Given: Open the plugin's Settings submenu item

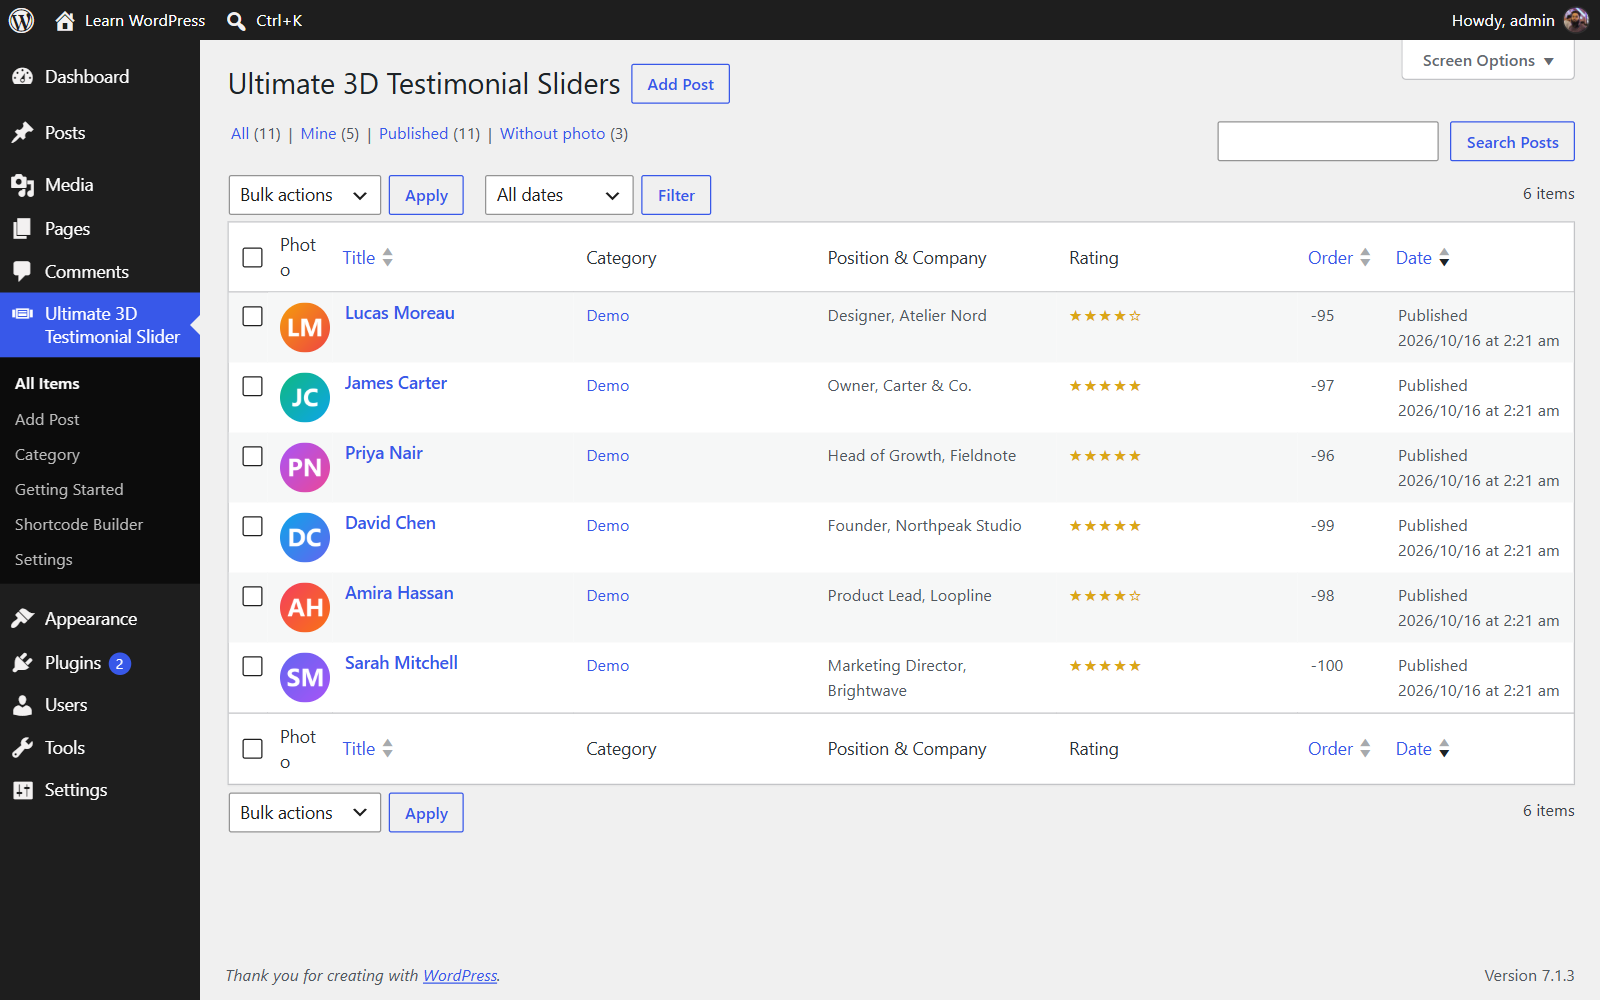Looking at the screenshot, I should point(44,560).
